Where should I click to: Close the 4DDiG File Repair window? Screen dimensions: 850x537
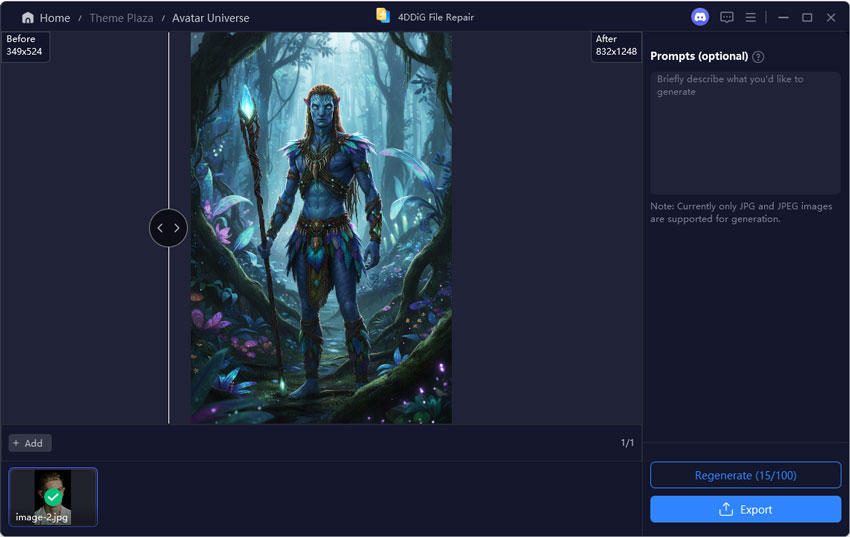[x=830, y=17]
